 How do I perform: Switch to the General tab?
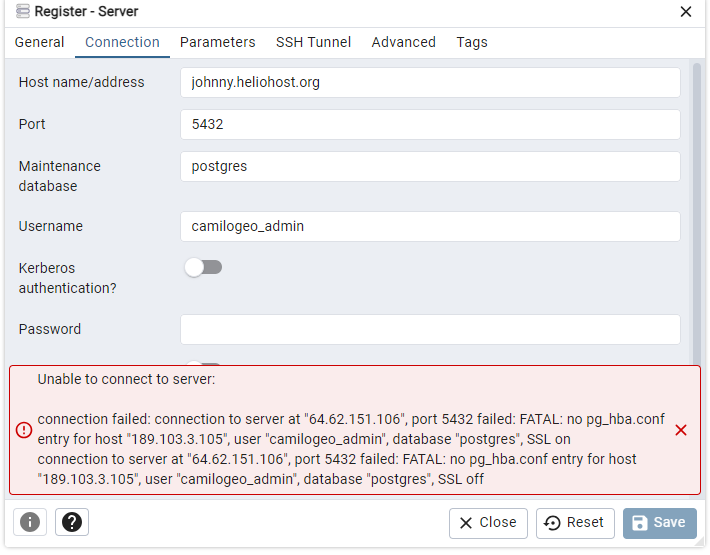pyautogui.click(x=39, y=42)
